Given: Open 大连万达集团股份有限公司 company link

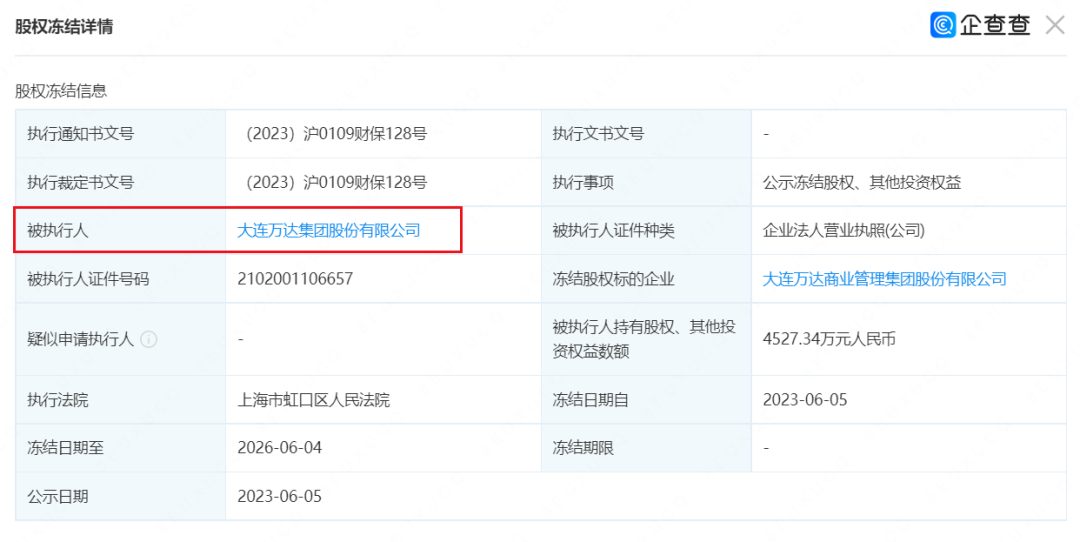Looking at the screenshot, I should pyautogui.click(x=329, y=231).
